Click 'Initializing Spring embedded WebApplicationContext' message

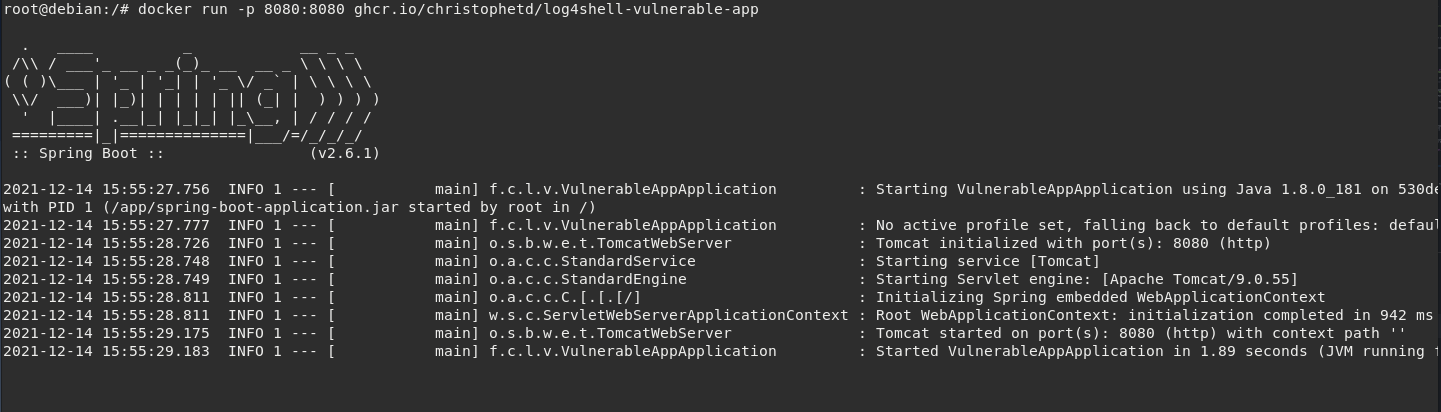point(1100,297)
